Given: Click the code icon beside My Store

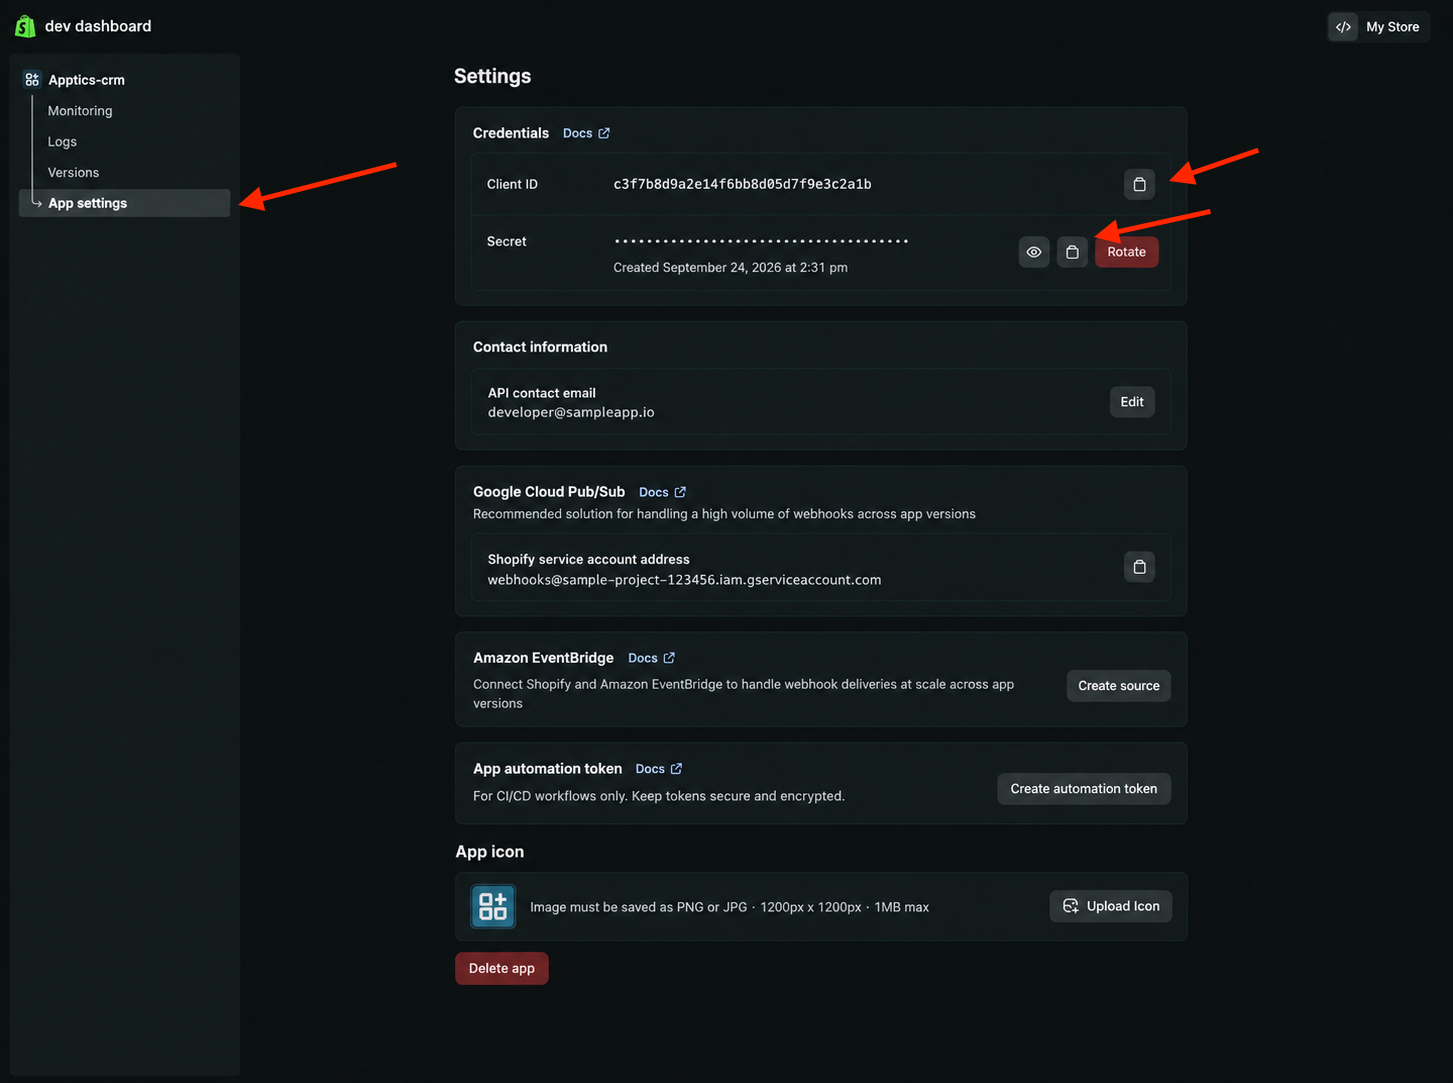Looking at the screenshot, I should pos(1344,27).
